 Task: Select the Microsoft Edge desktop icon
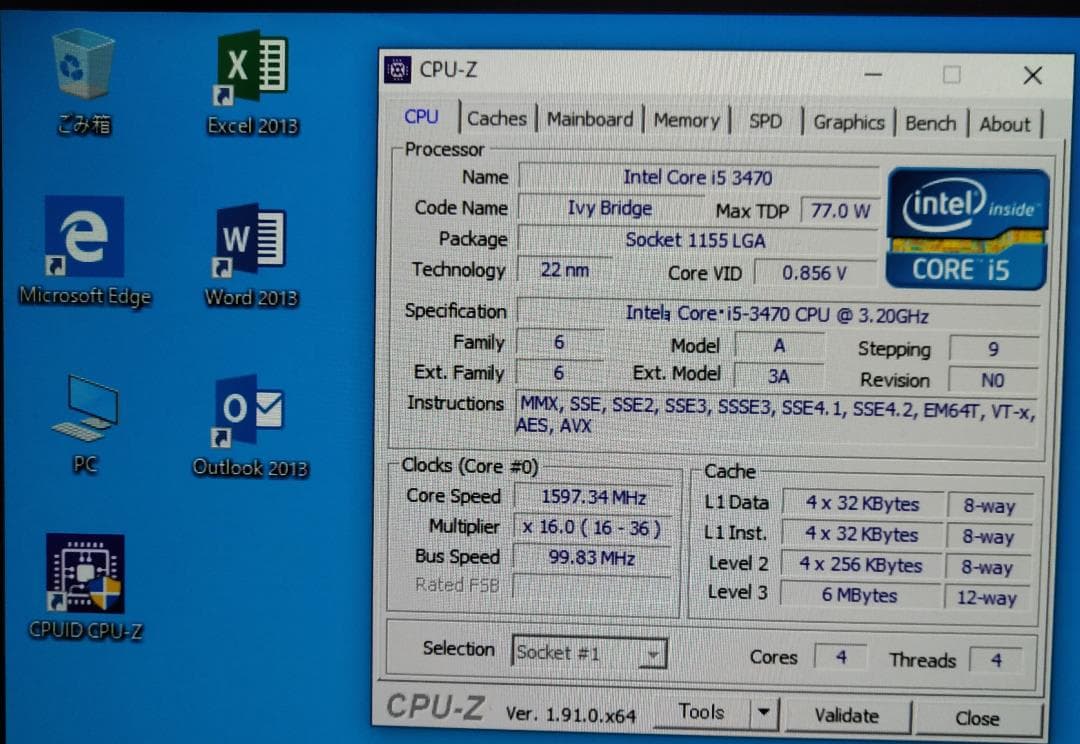click(85, 238)
